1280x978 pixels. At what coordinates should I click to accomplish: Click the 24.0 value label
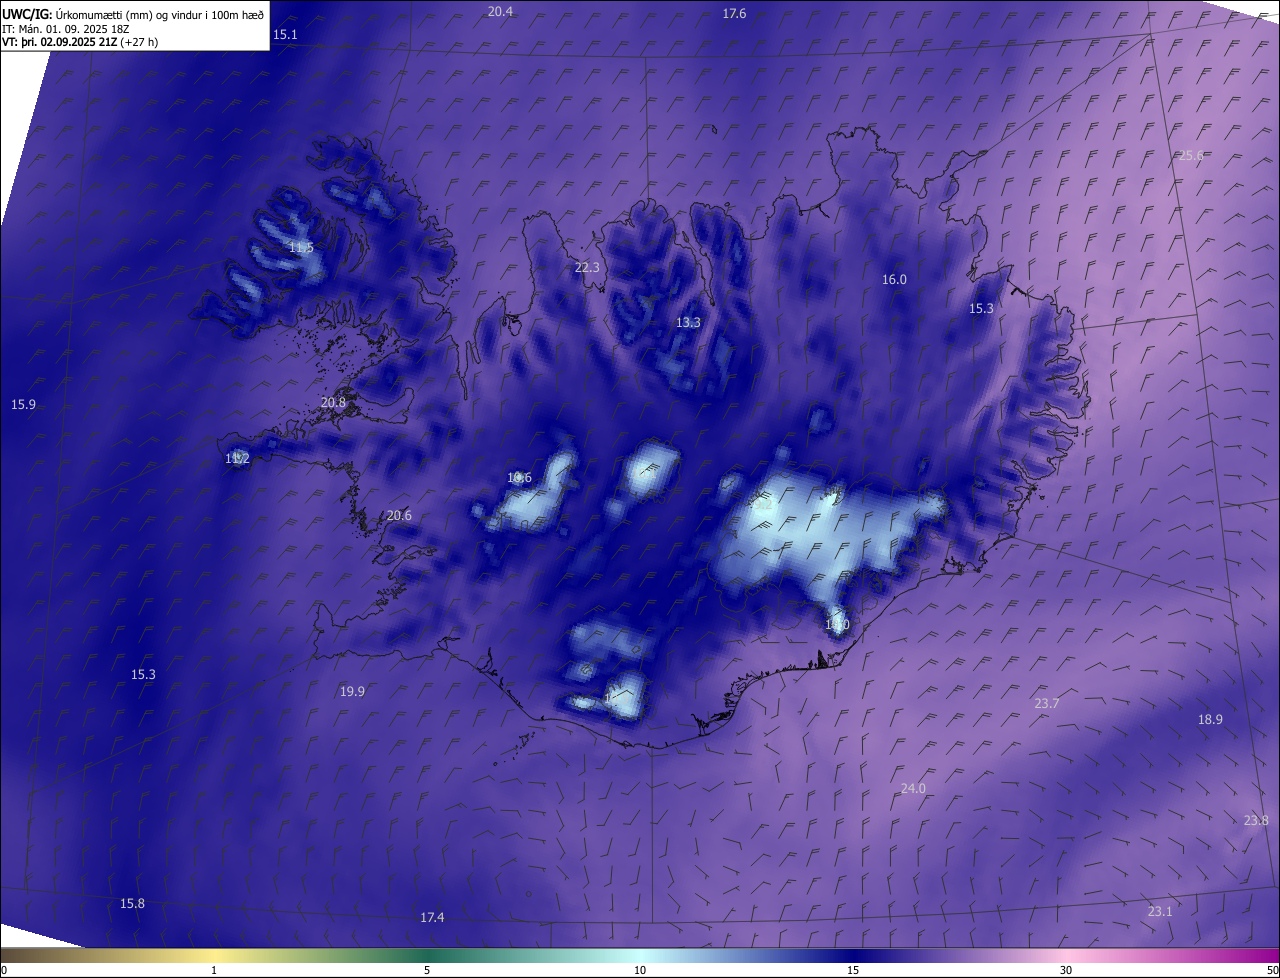[913, 789]
